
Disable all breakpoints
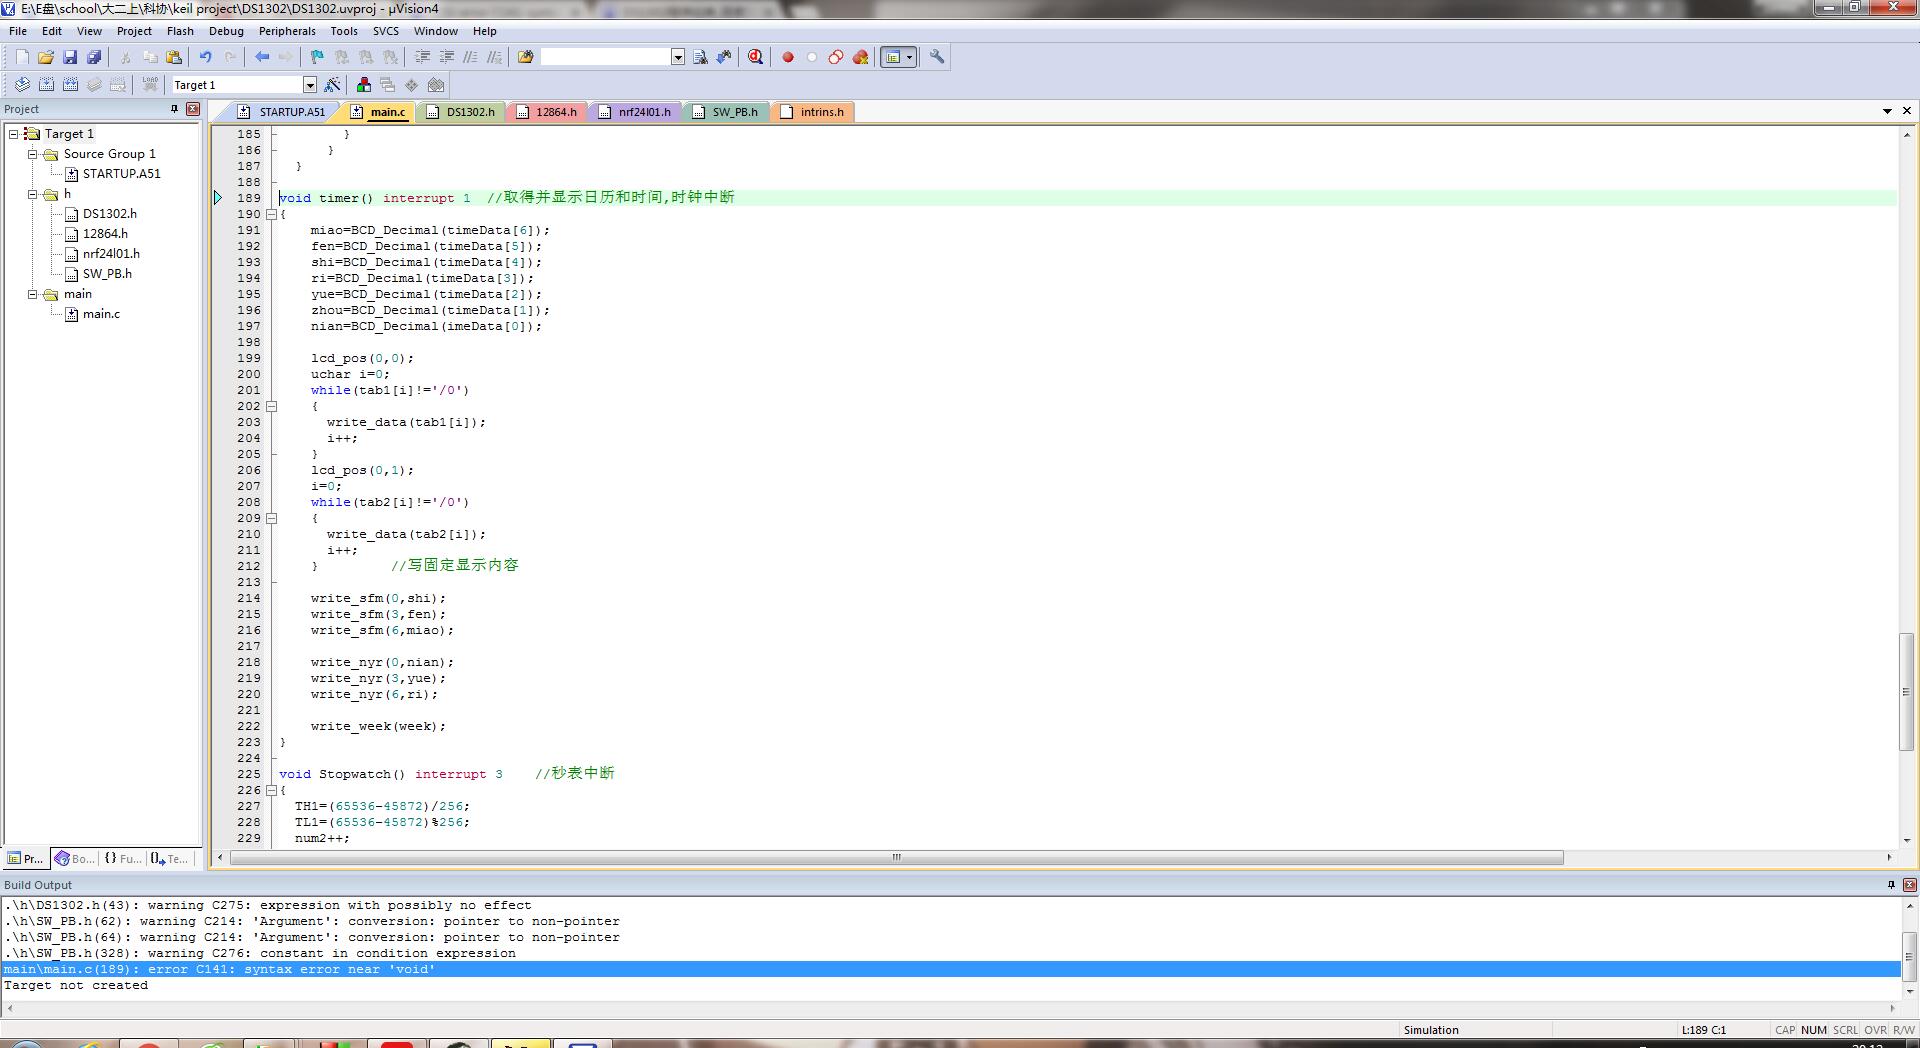[x=836, y=57]
